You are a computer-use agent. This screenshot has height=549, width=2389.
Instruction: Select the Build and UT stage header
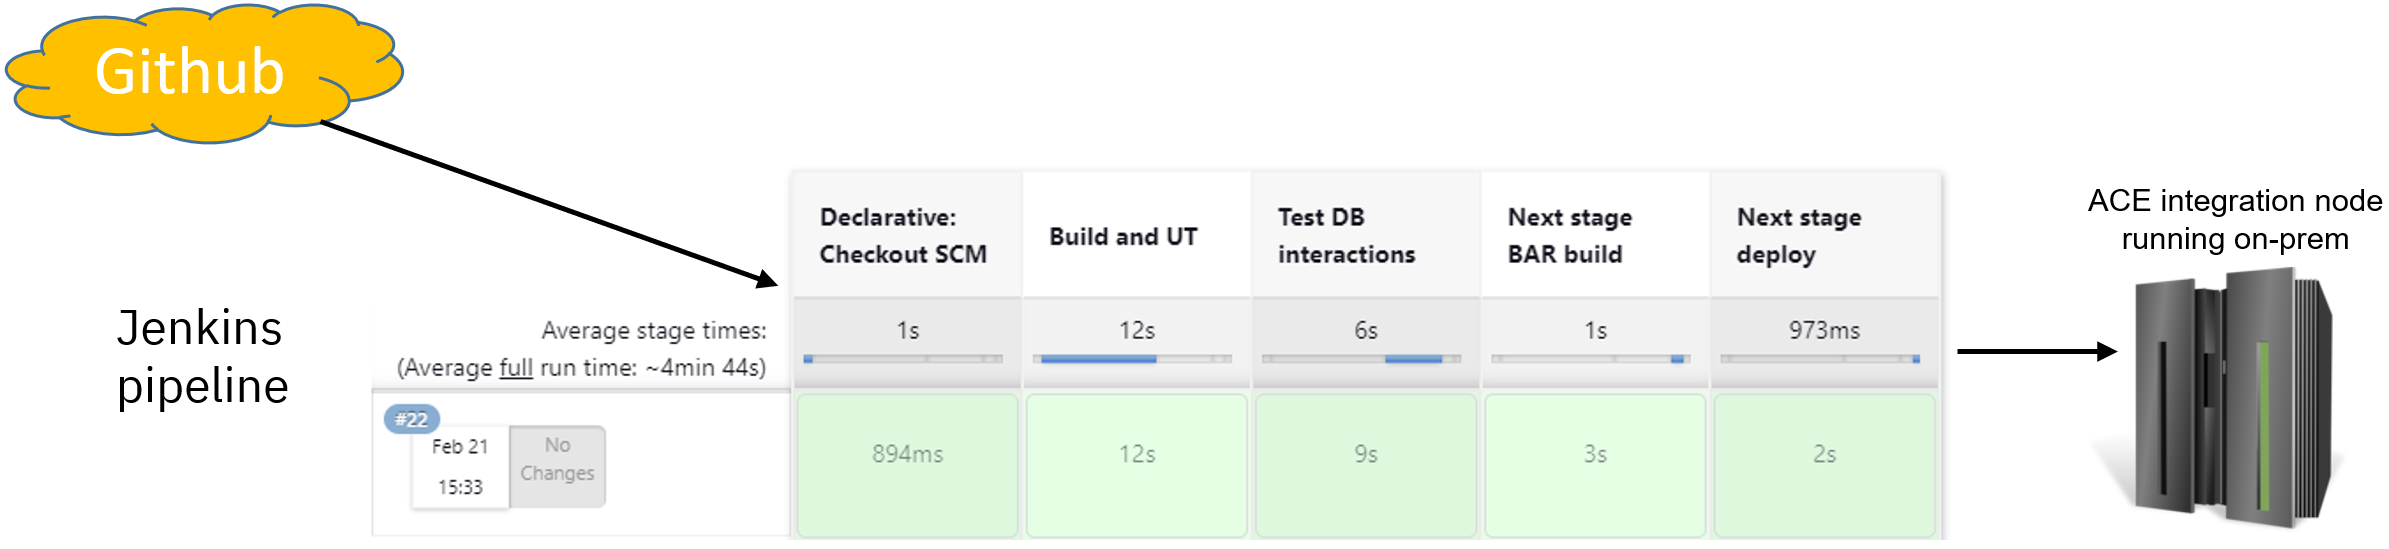click(x=1124, y=237)
